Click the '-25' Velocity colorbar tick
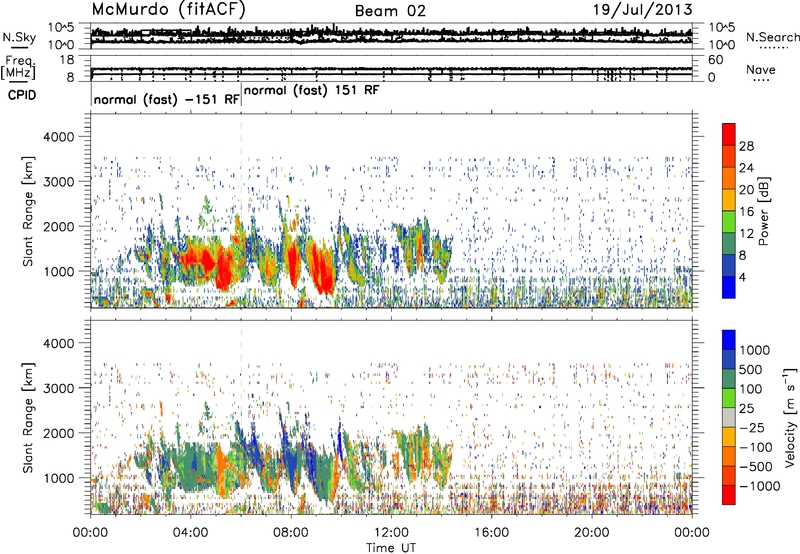This screenshot has width=800, height=554. tap(752, 427)
